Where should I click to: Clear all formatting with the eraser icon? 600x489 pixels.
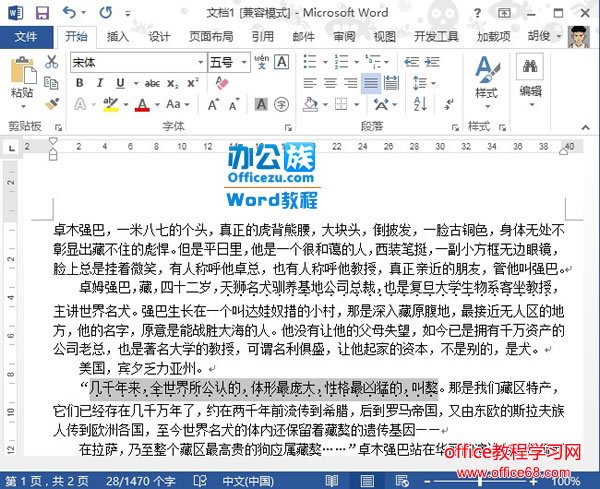[x=222, y=83]
